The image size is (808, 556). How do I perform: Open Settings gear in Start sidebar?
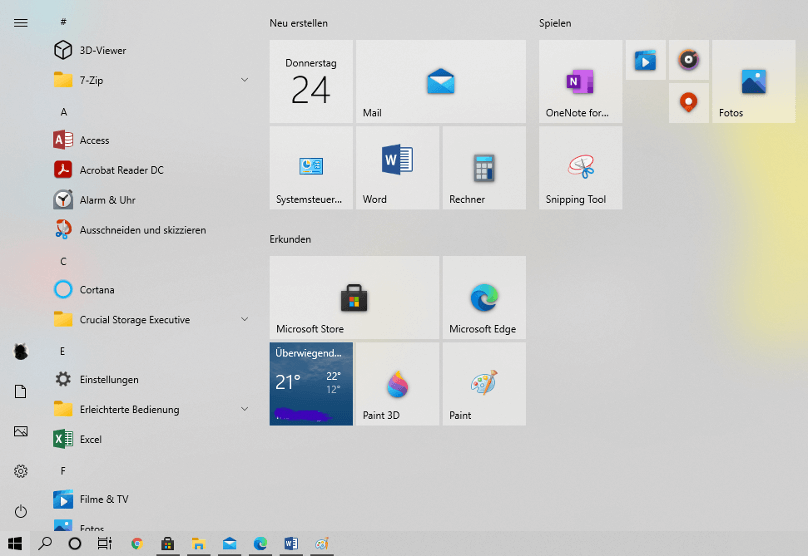[21, 471]
